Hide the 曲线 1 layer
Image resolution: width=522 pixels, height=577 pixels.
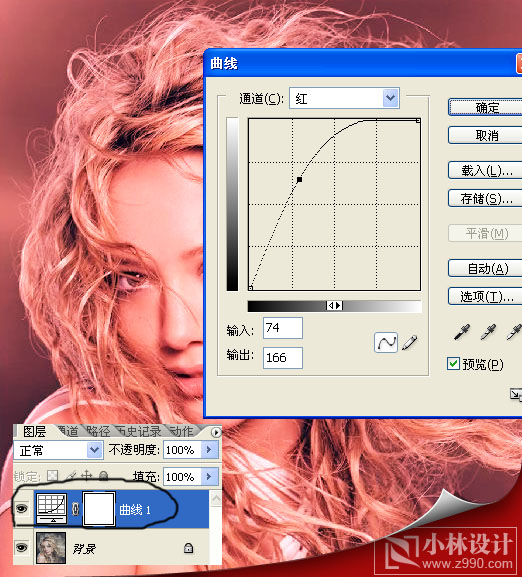pos(22,509)
